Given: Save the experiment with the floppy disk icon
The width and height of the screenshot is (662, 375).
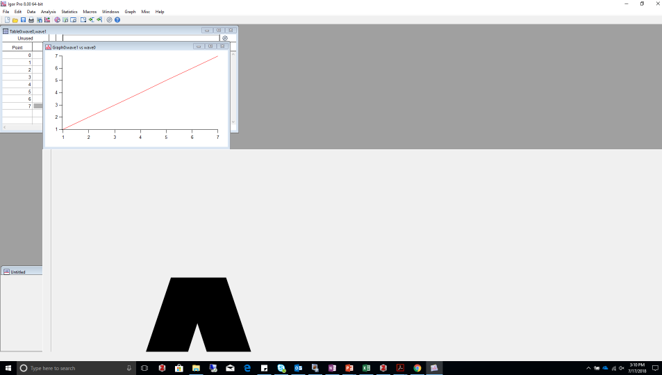Looking at the screenshot, I should (23, 20).
